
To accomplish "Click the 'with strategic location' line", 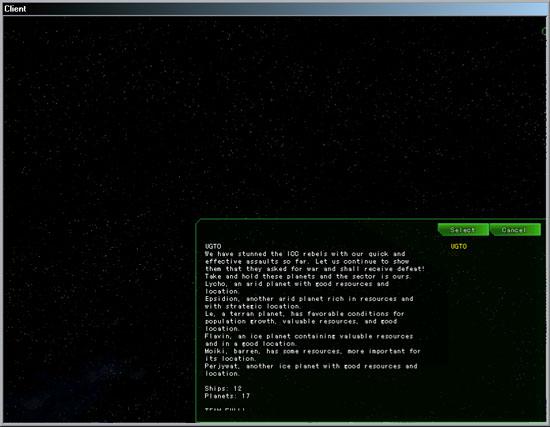I will (x=252, y=306).
